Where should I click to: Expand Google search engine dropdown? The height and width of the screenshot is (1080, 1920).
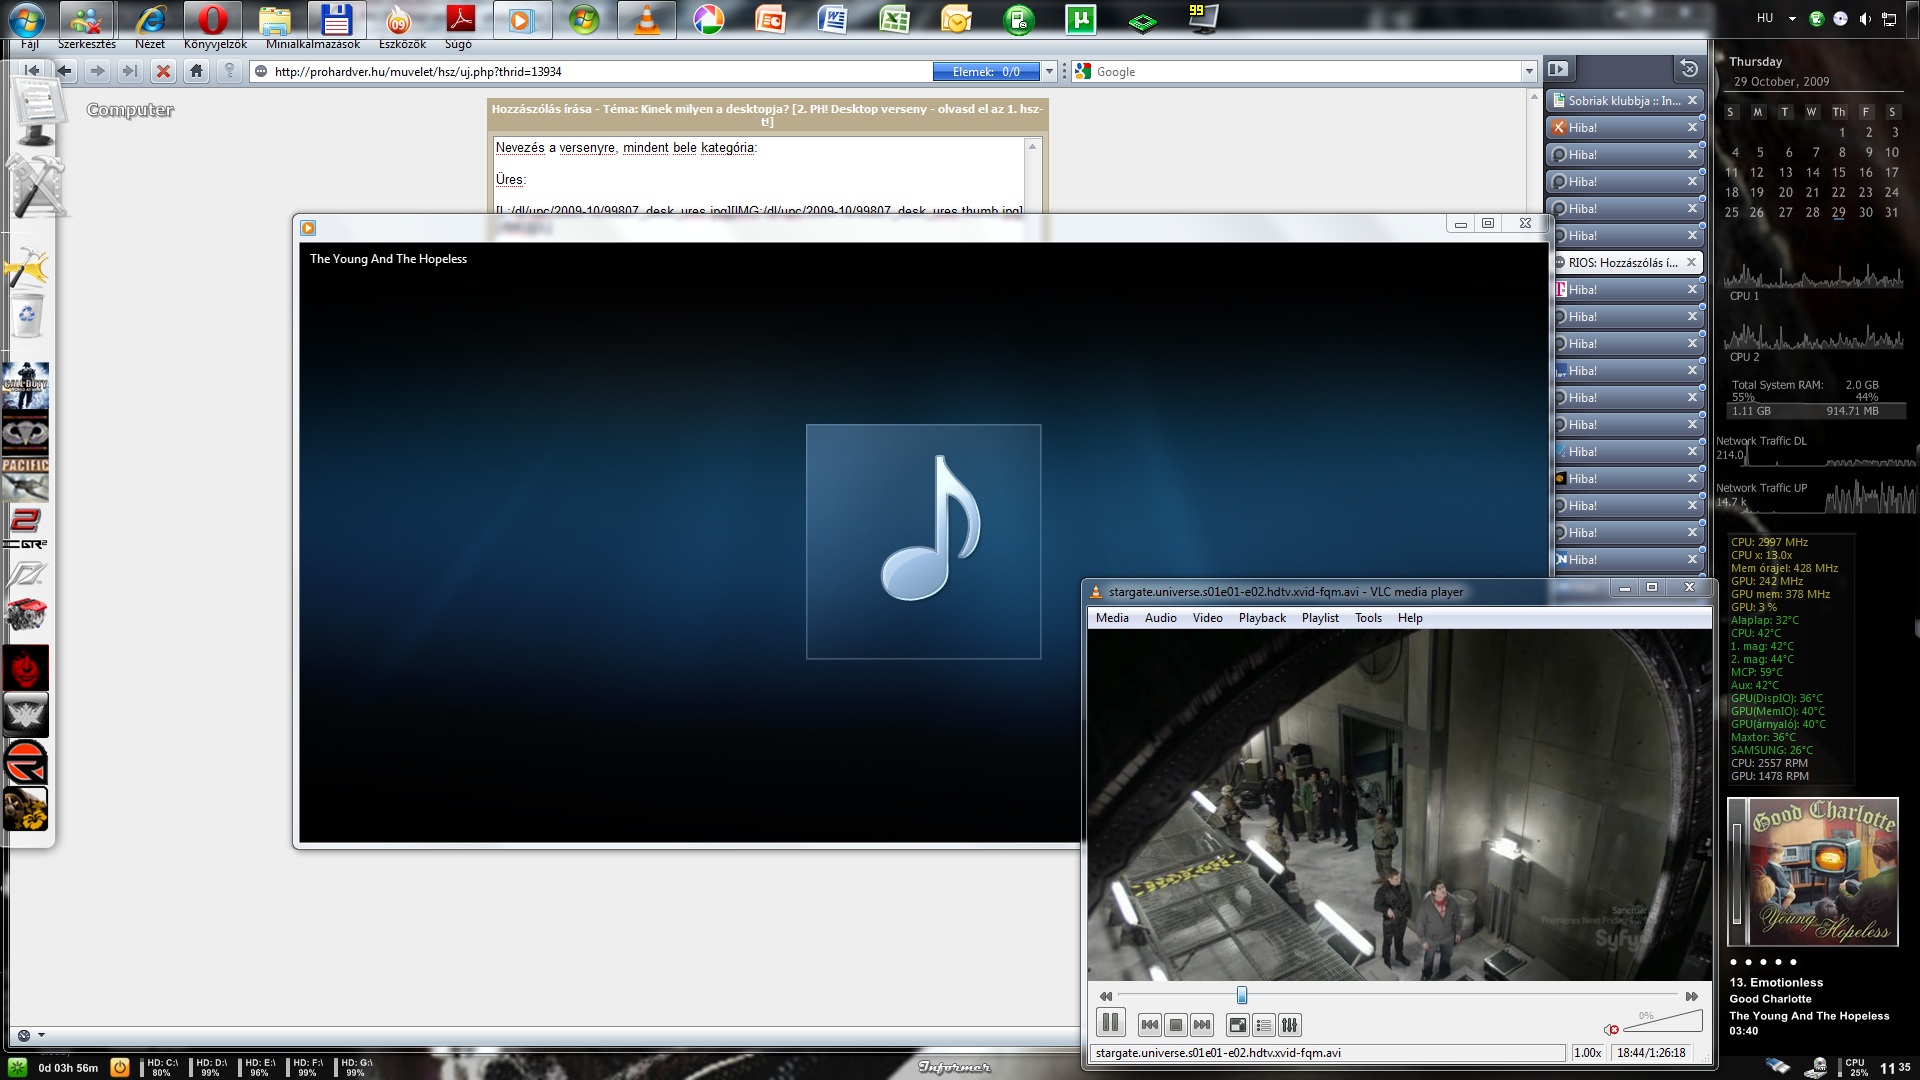(x=1529, y=72)
